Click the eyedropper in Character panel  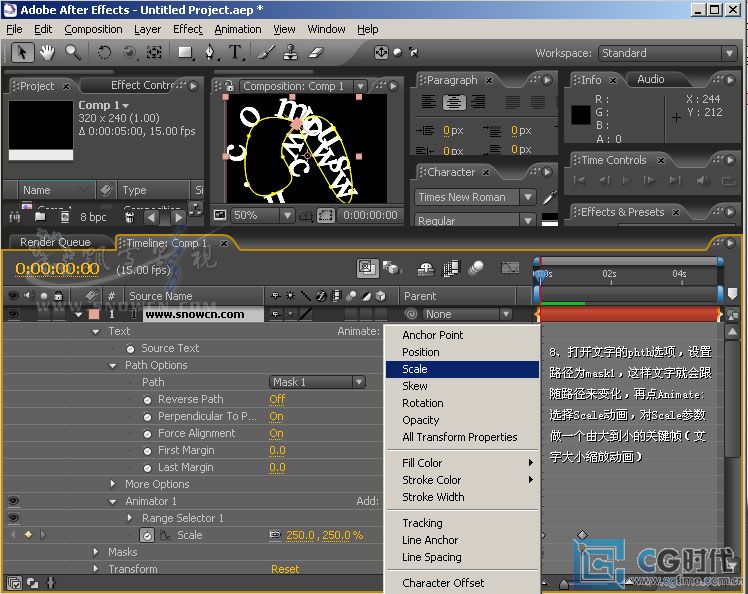click(550, 197)
